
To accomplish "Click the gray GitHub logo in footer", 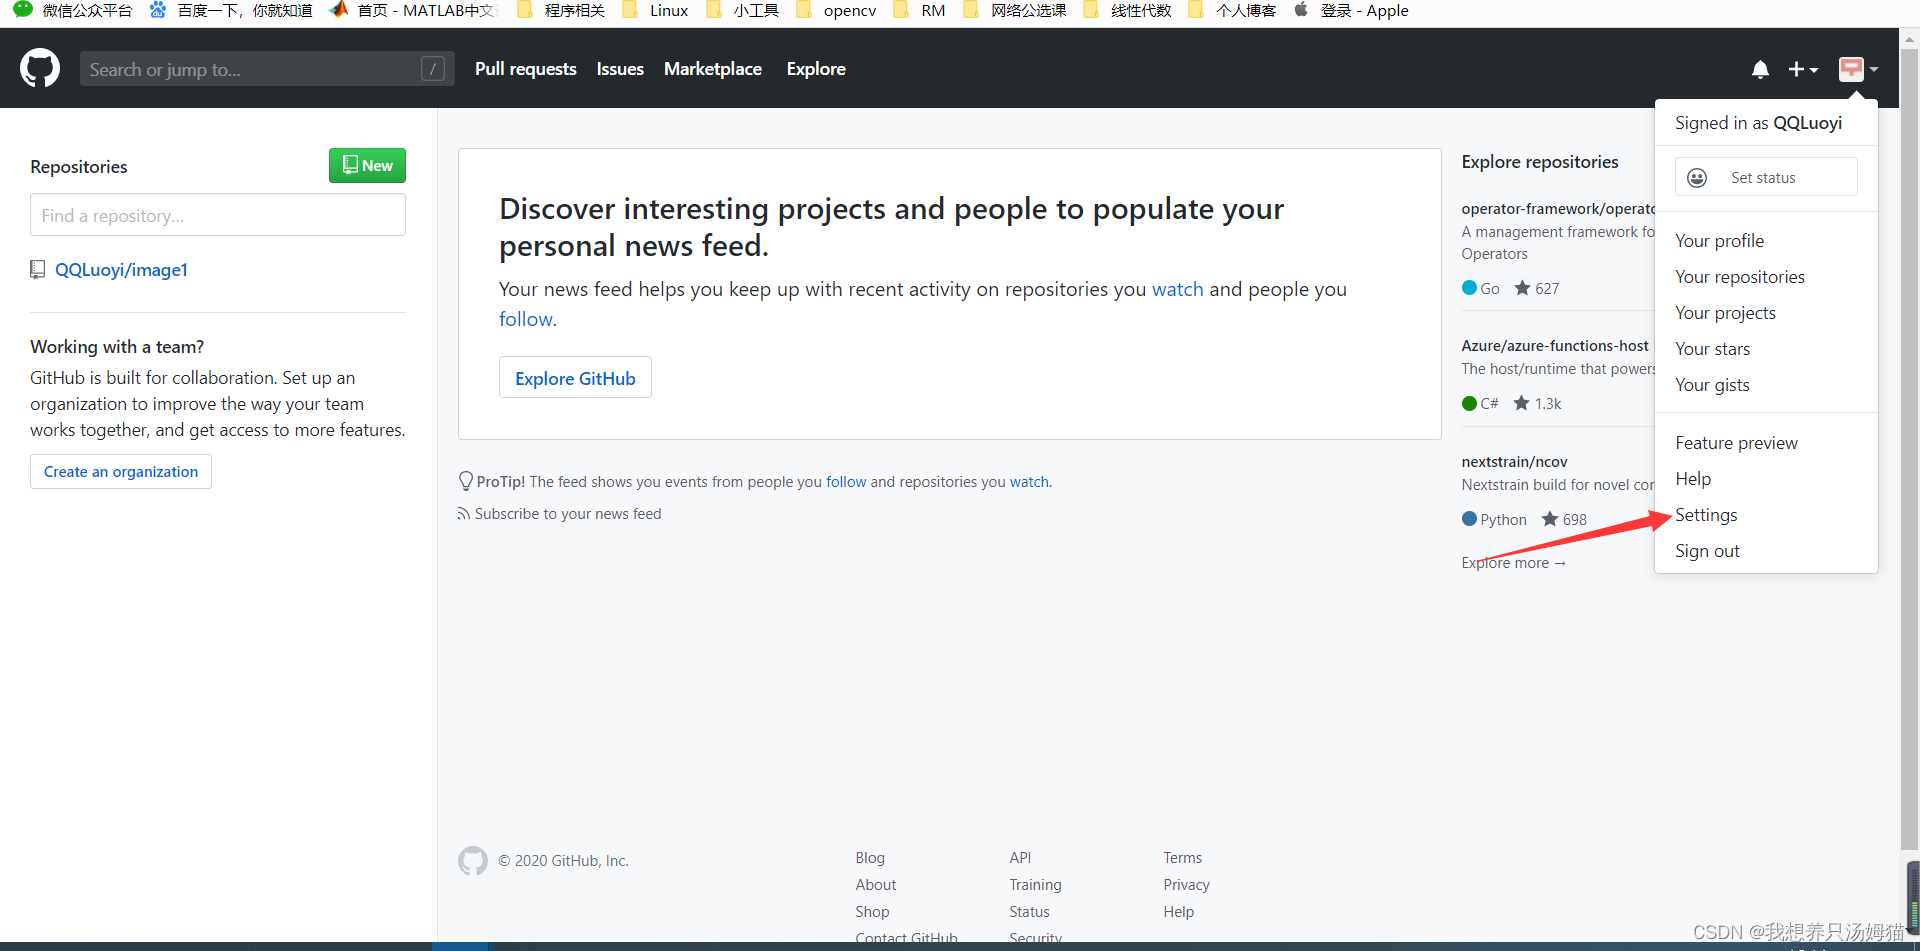I will click(473, 861).
